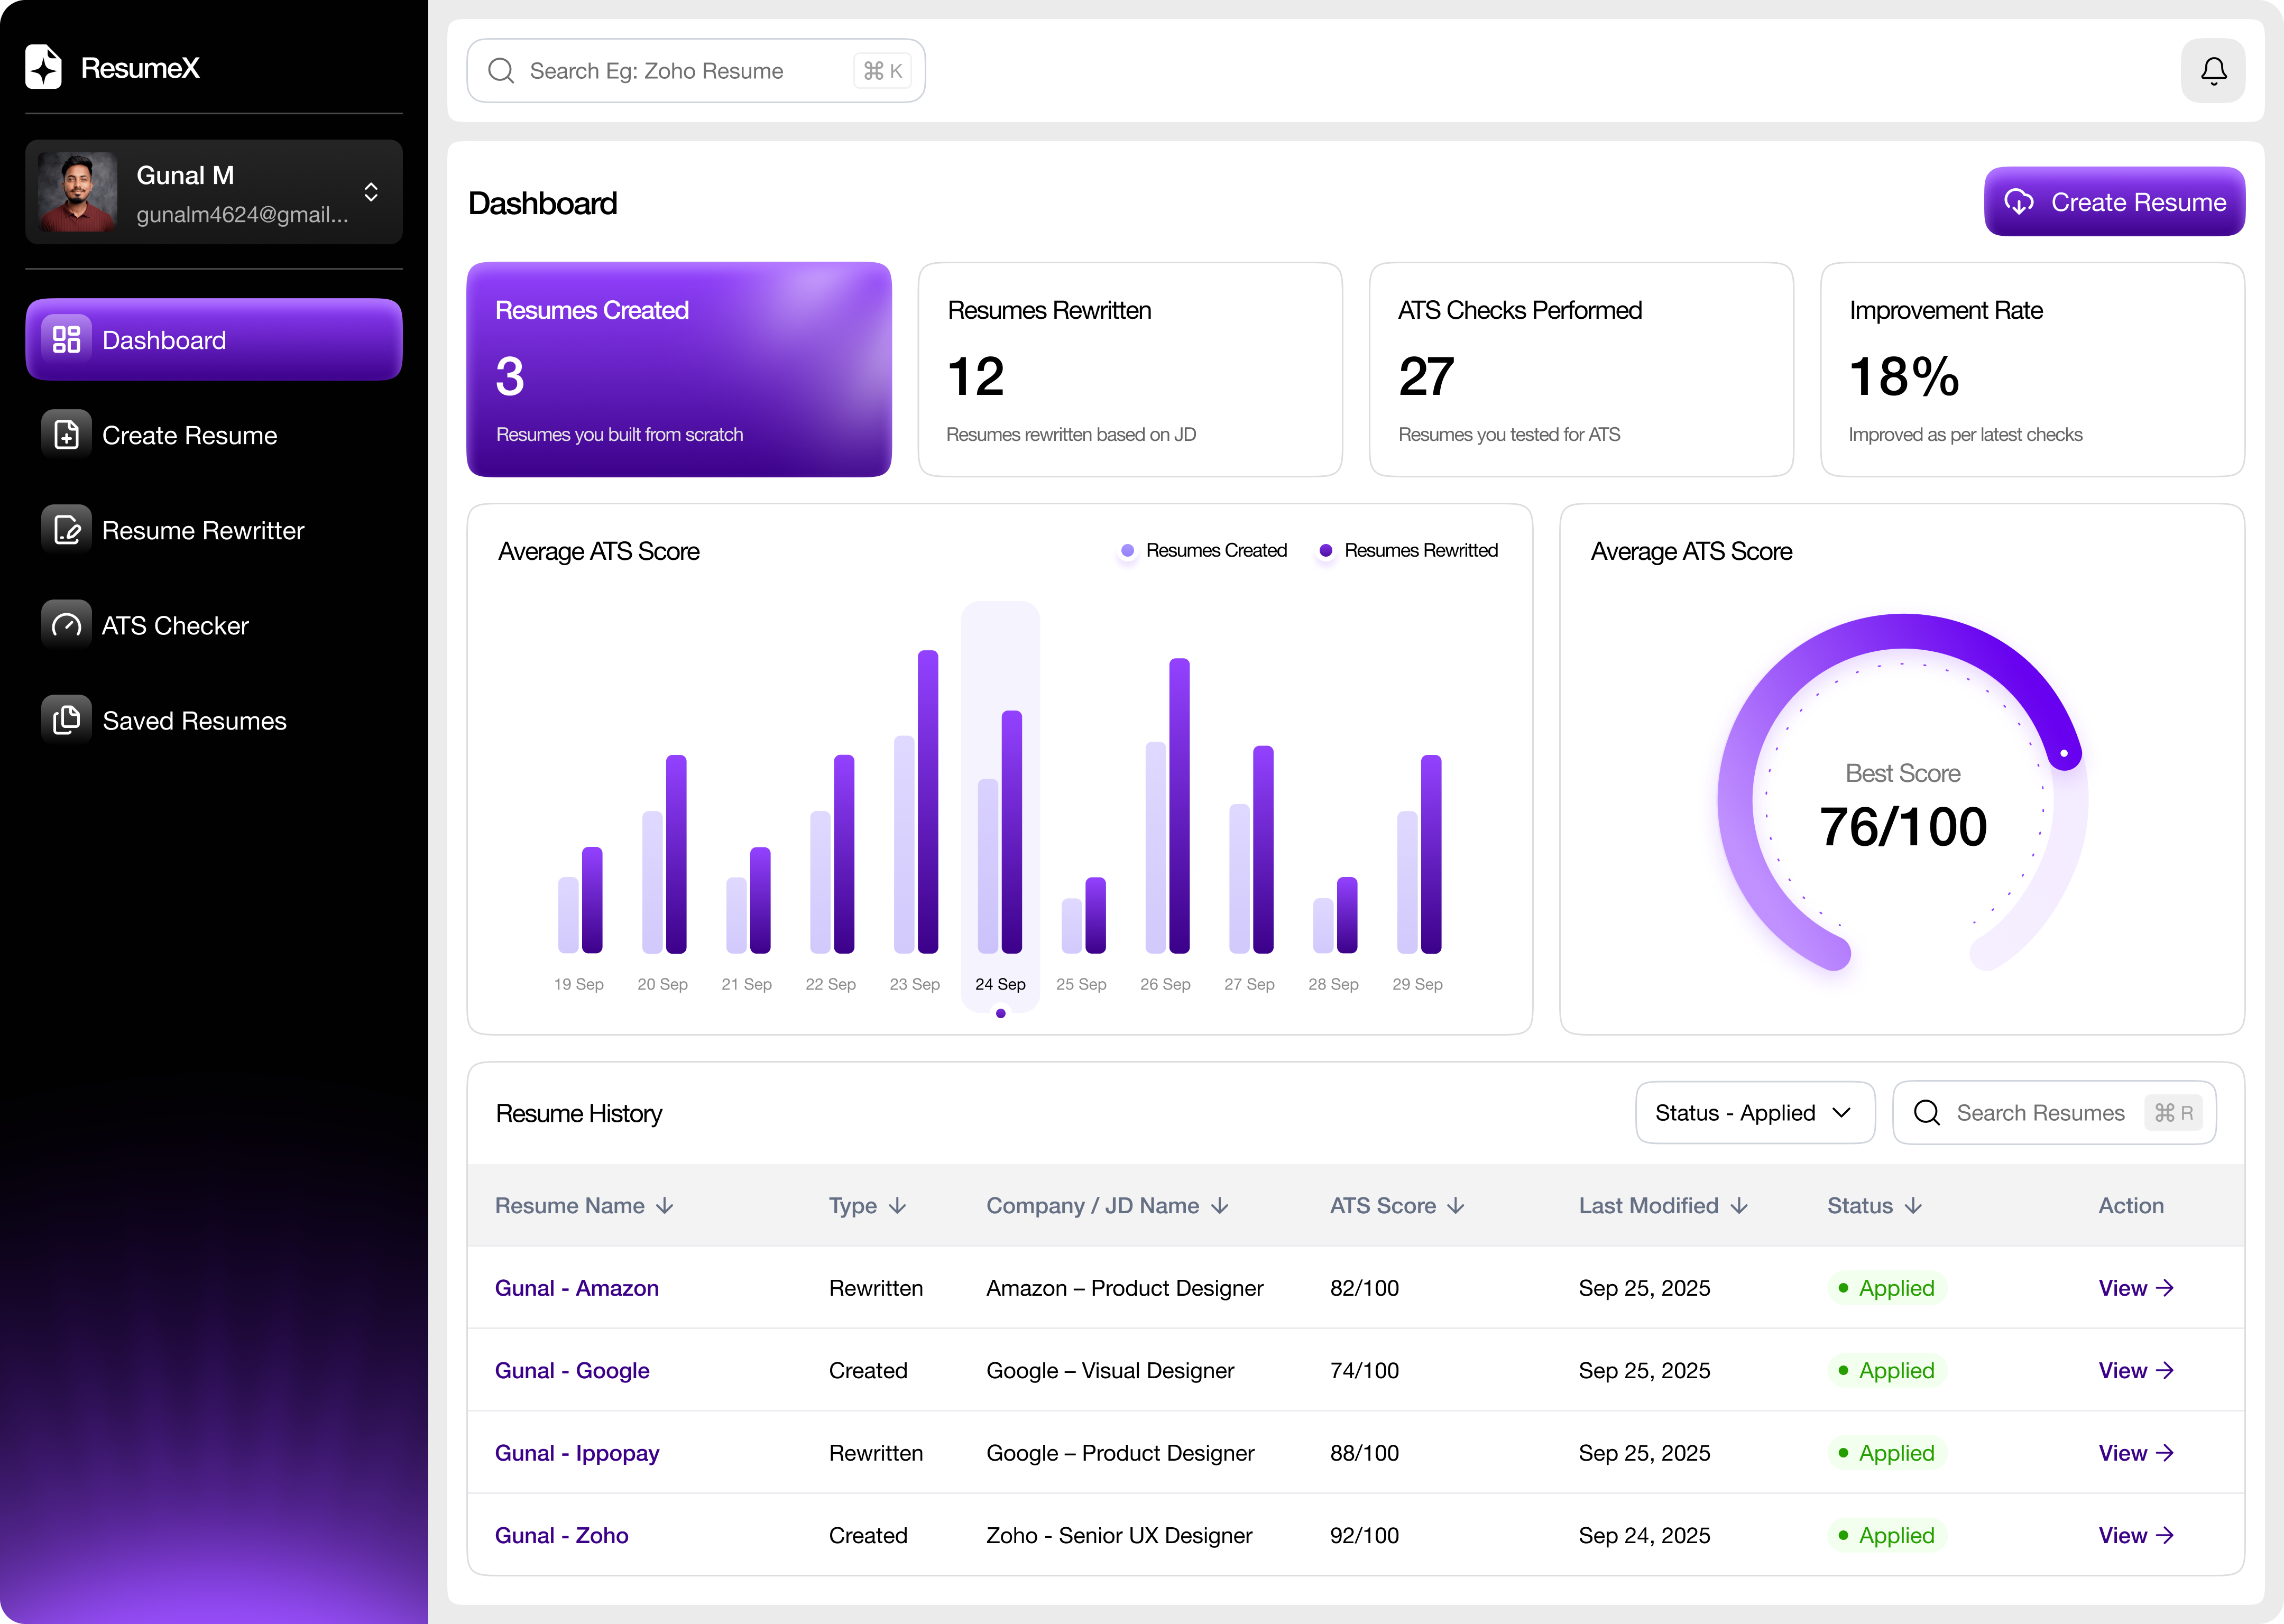Image resolution: width=2284 pixels, height=1624 pixels.
Task: Click the ATS Checker gauge icon
Action: click(66, 625)
